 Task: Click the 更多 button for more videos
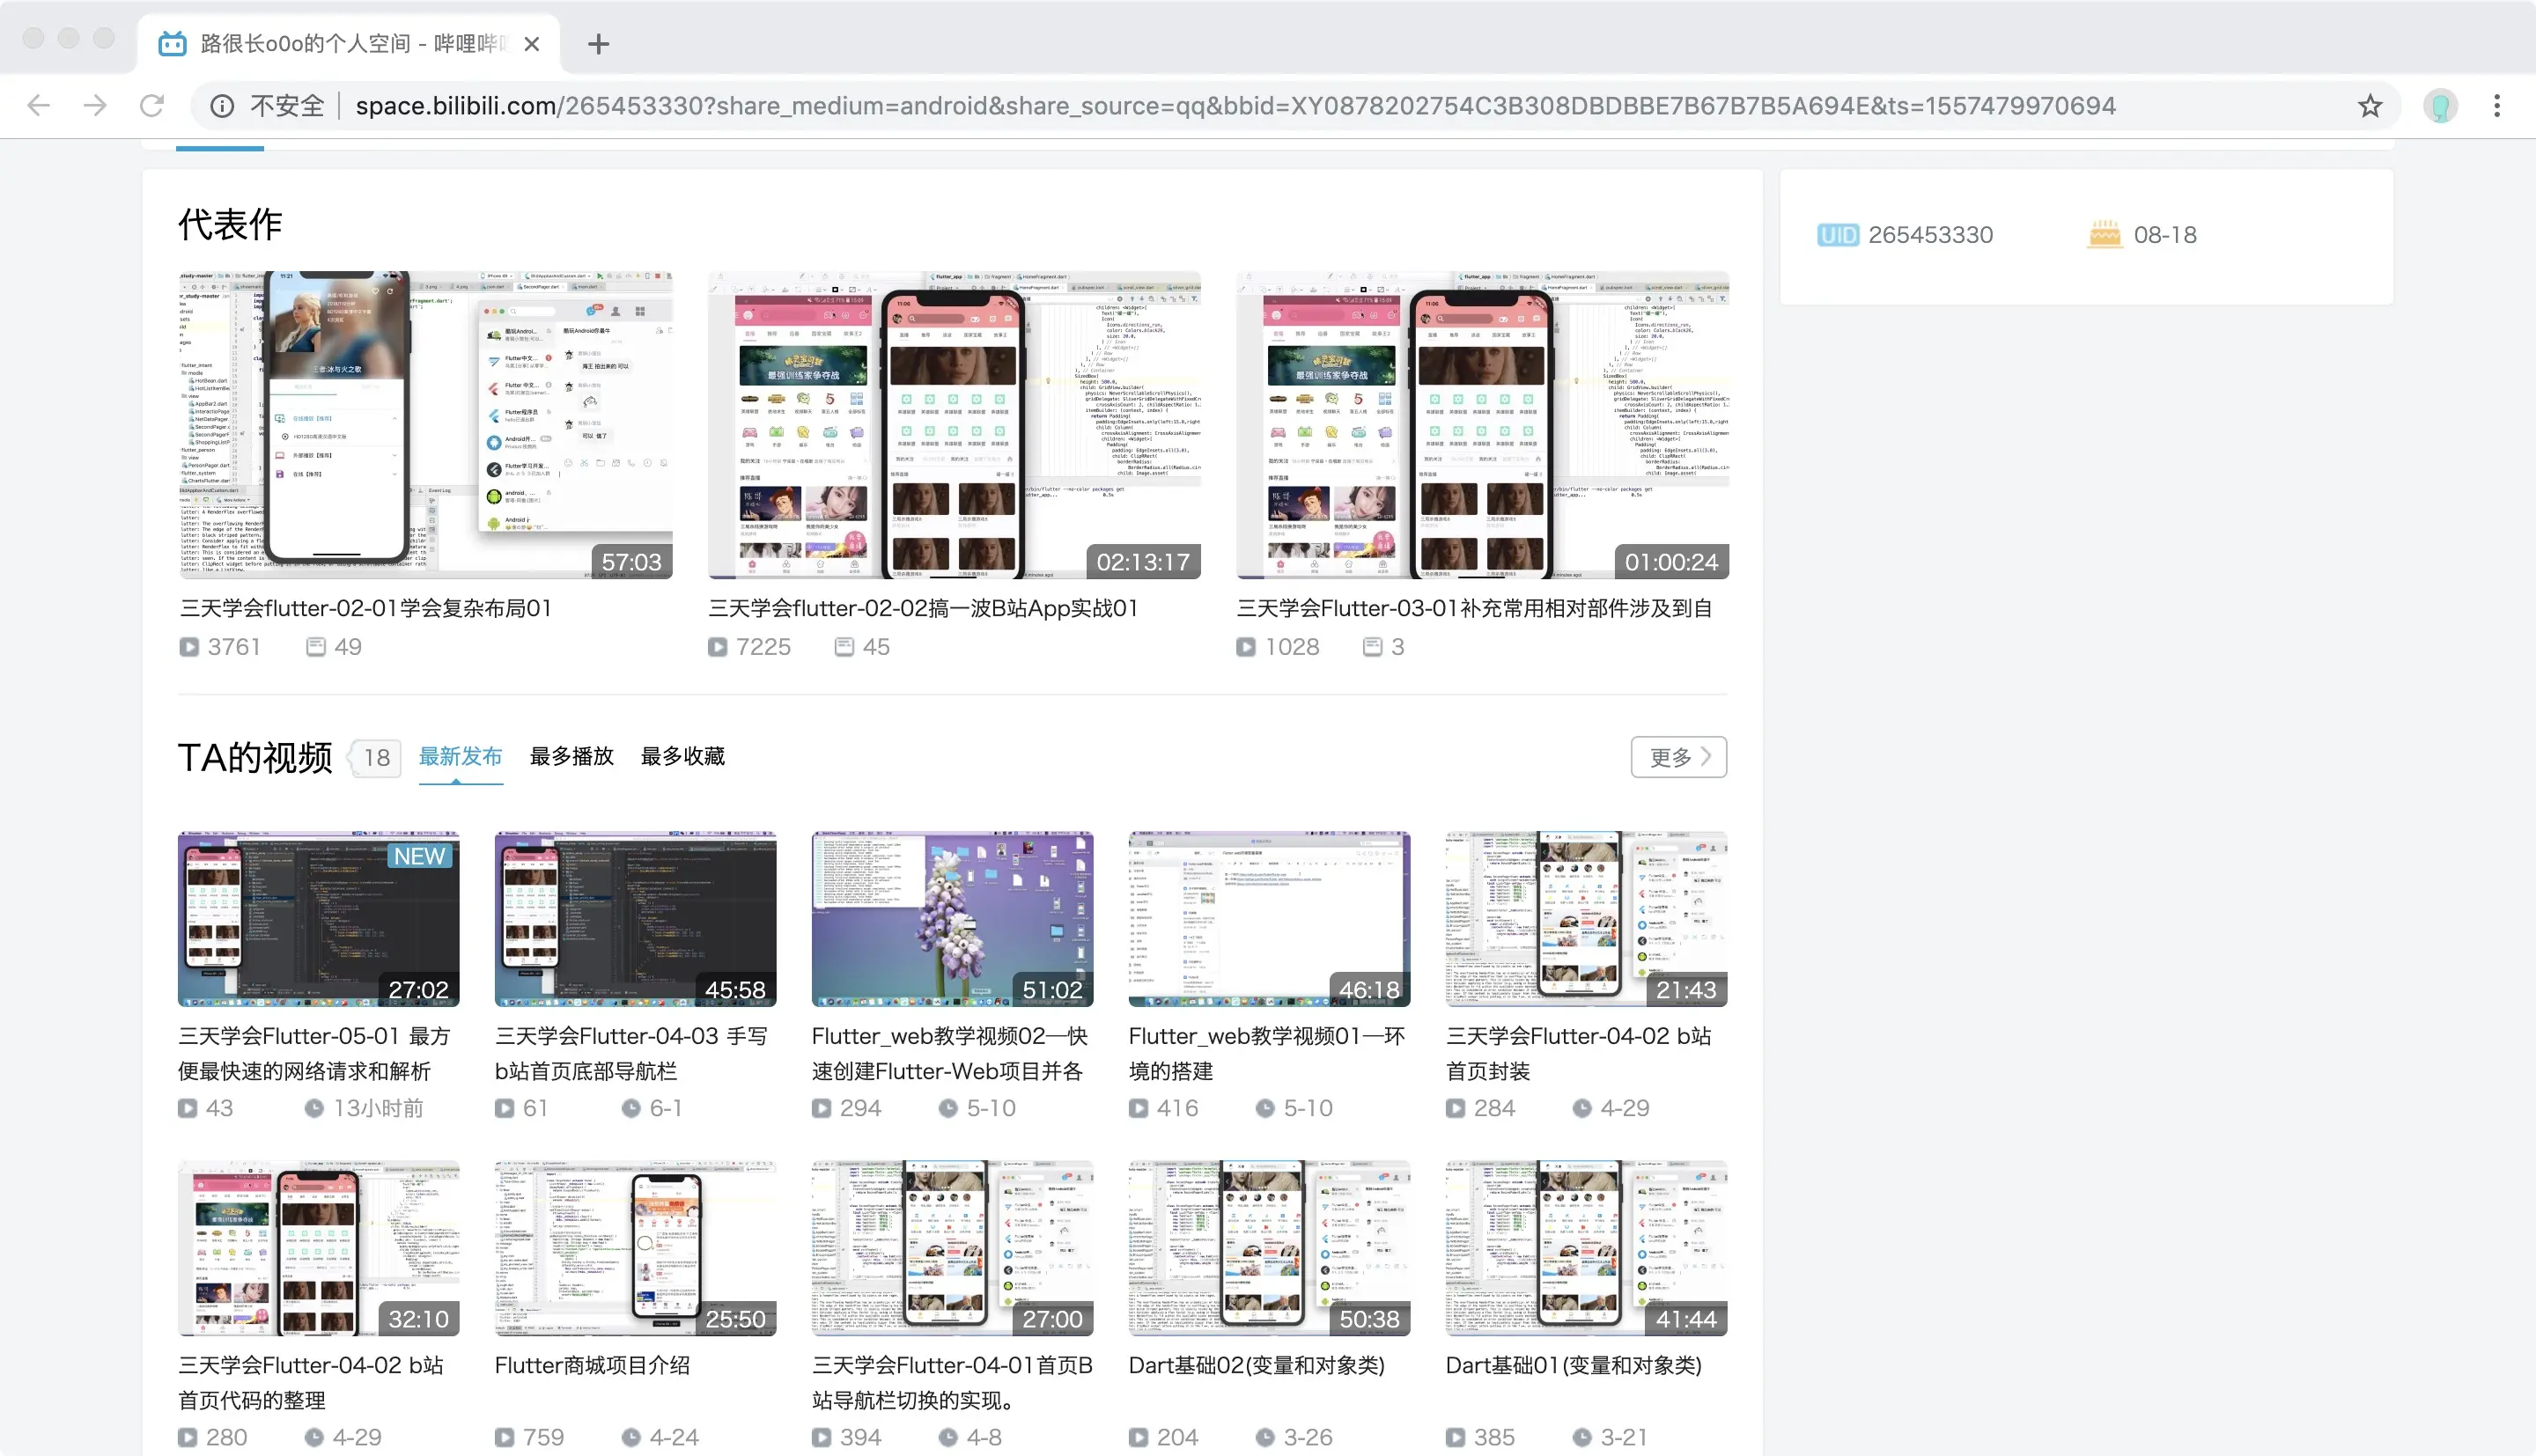(x=1678, y=757)
